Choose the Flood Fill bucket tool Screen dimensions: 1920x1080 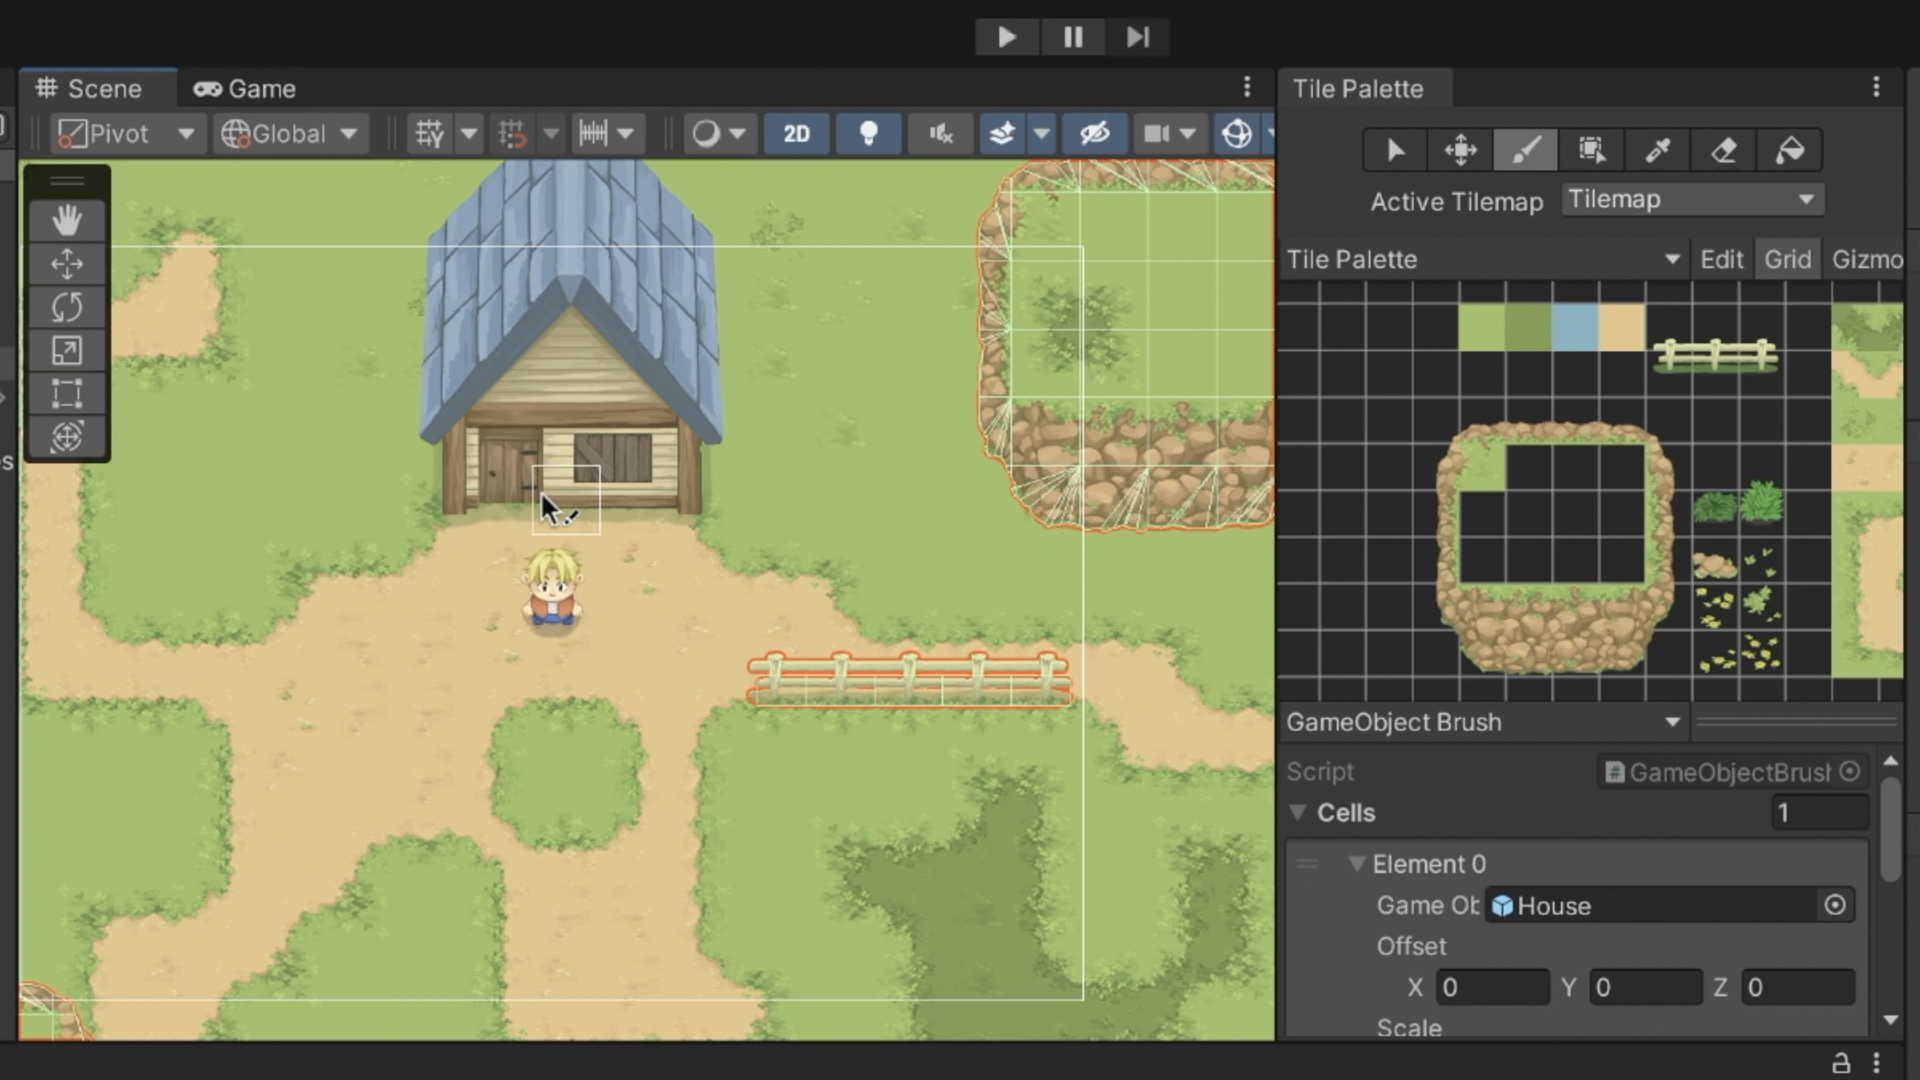pyautogui.click(x=1789, y=150)
